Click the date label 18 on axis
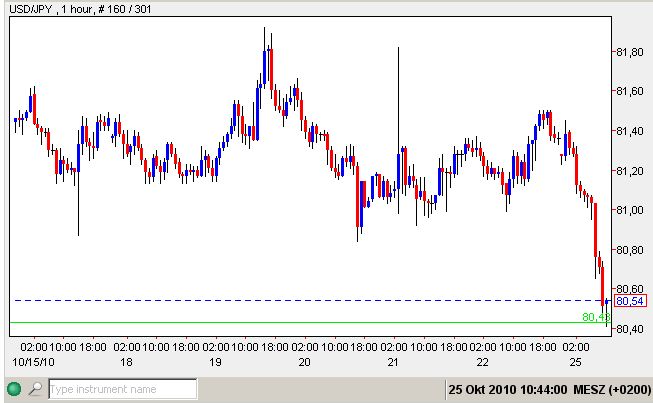Screen dimensions: 653x403 (126, 362)
